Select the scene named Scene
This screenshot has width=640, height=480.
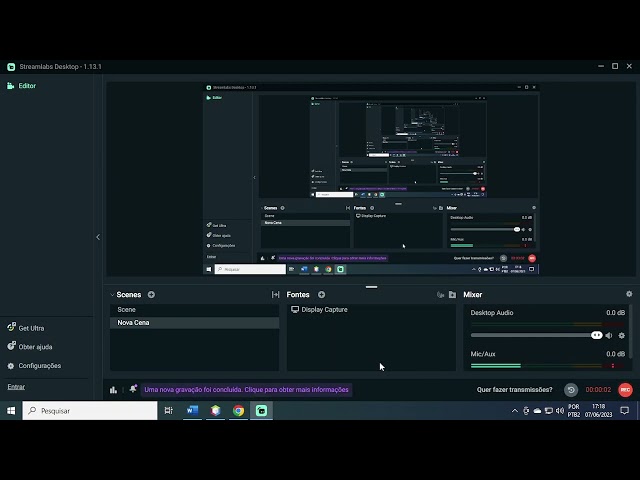tap(195, 310)
